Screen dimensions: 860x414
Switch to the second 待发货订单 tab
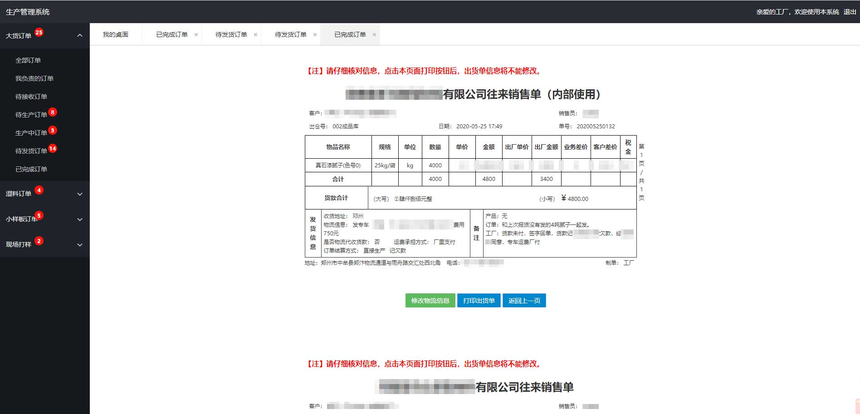(288, 35)
